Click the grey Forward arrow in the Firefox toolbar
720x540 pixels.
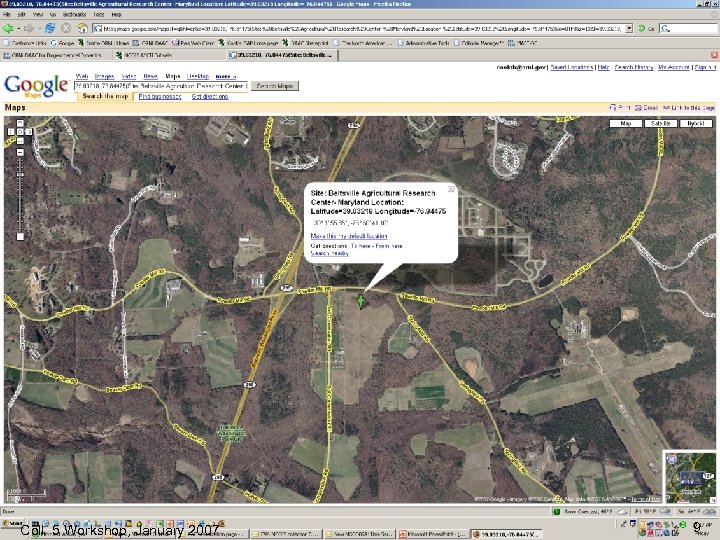[28, 28]
